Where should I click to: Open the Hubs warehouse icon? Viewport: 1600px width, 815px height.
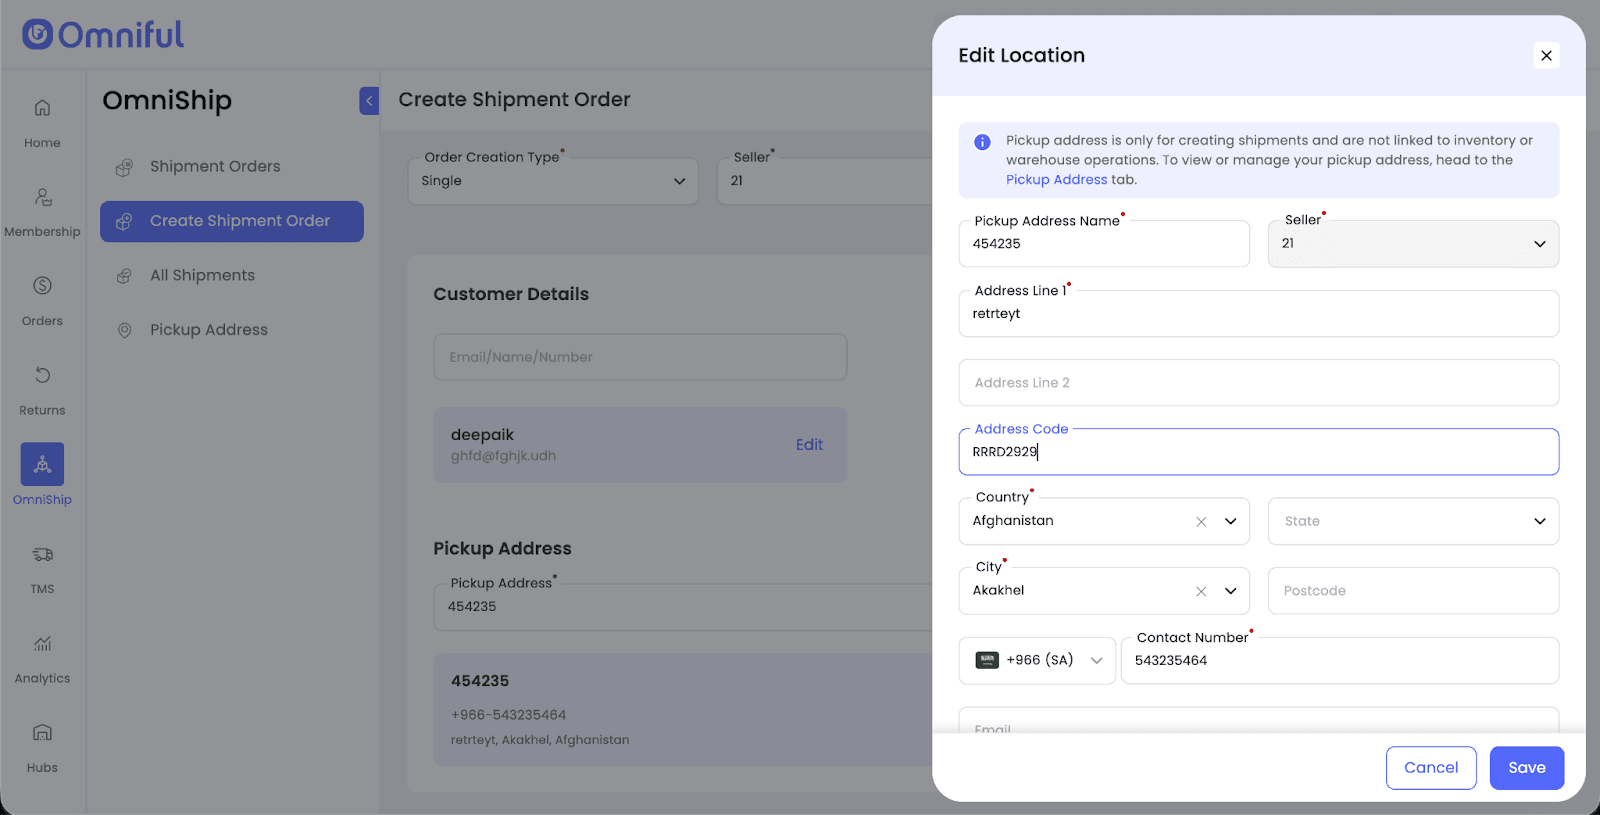[42, 732]
